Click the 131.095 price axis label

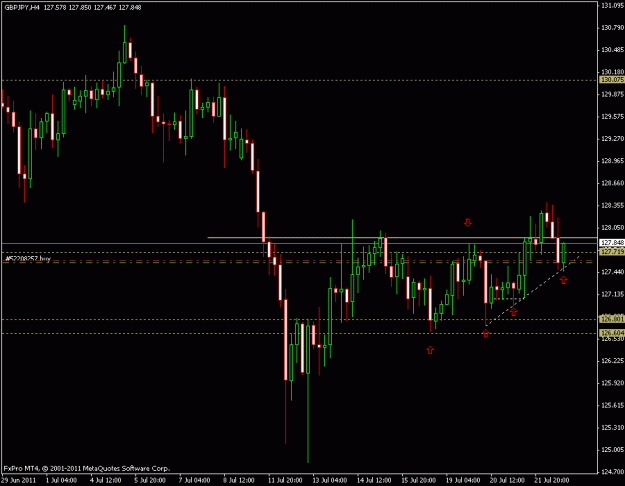tap(612, 6)
